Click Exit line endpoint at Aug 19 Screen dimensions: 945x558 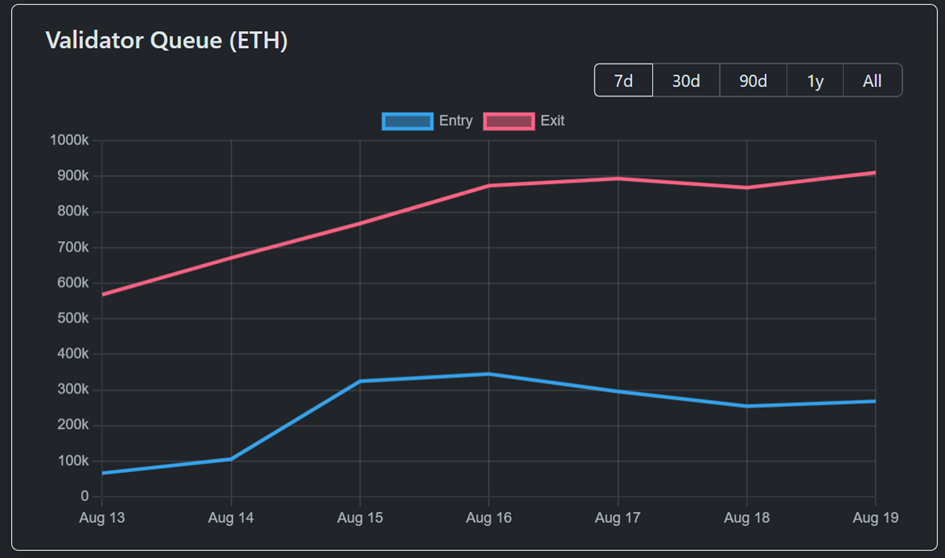pos(875,173)
